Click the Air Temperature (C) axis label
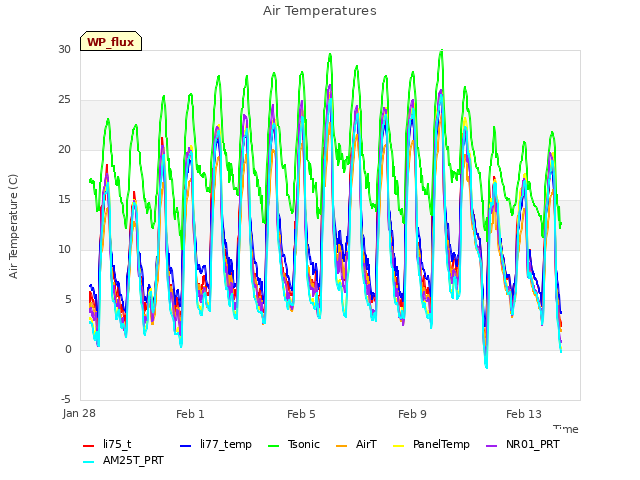640x480 pixels. click(13, 227)
